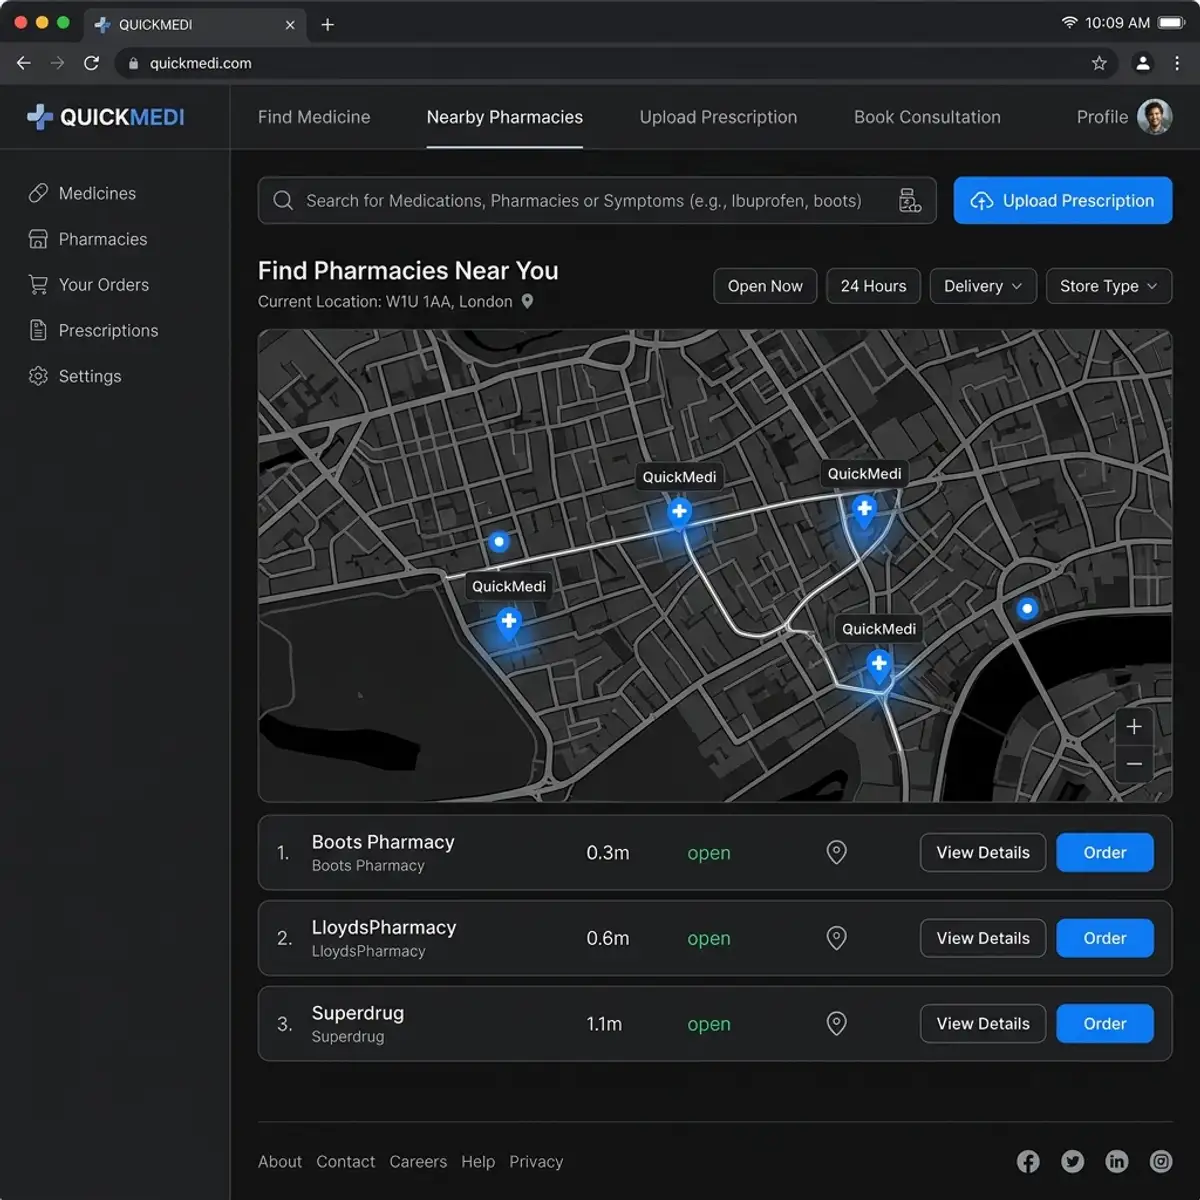Click the blue dot marker on the left of map
Viewport: 1200px width, 1200px height.
pyautogui.click(x=499, y=542)
